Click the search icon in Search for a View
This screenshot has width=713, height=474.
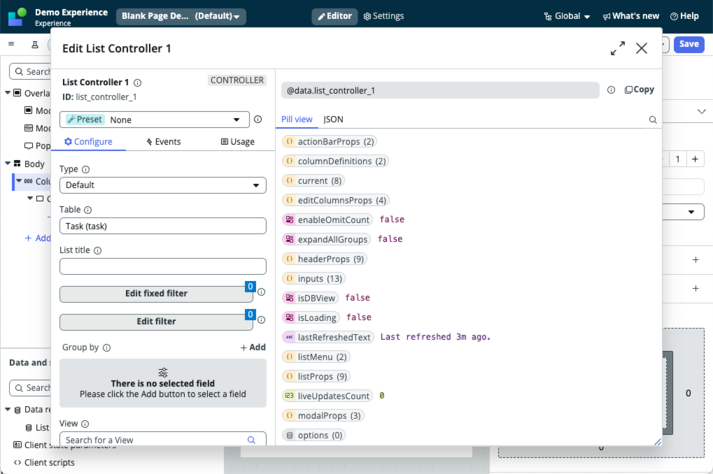tap(251, 440)
